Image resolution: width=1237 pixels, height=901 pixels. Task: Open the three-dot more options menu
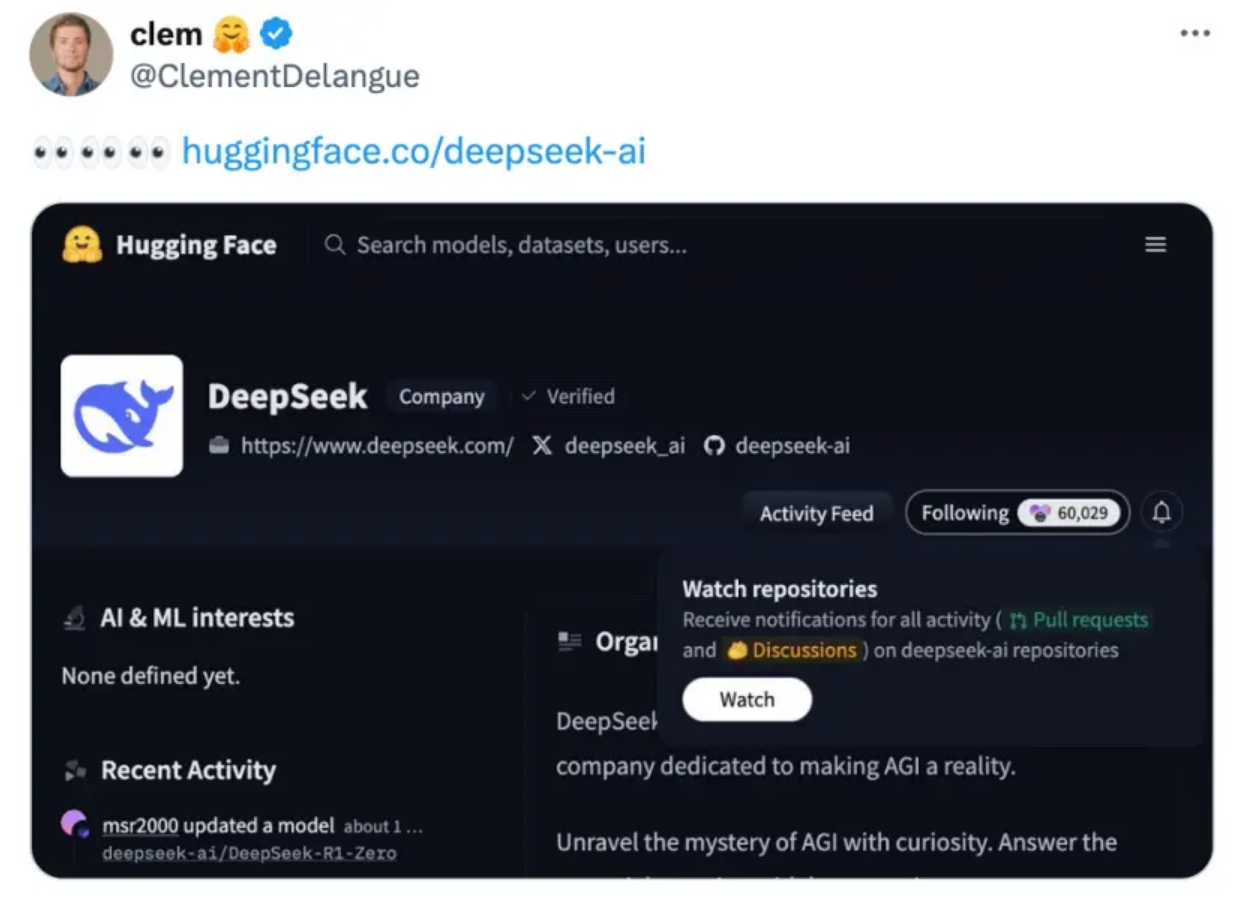pos(1194,33)
